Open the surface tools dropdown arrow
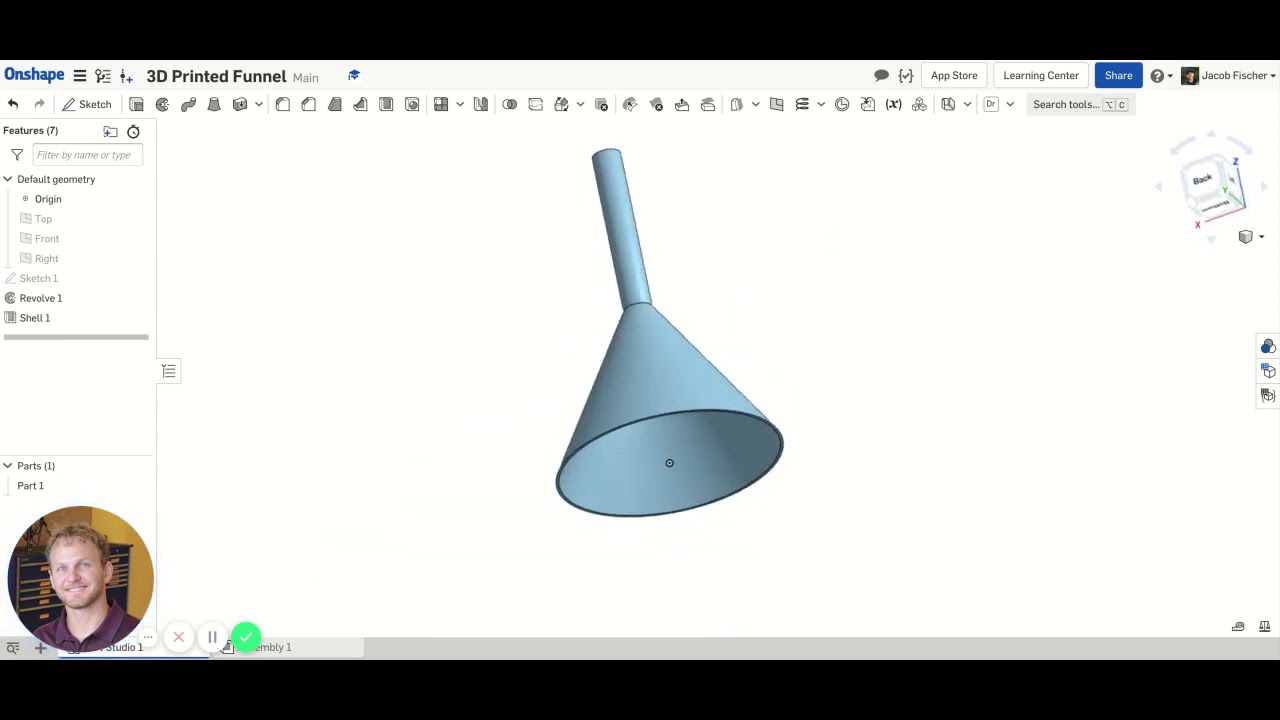The width and height of the screenshot is (1280, 720). point(755,104)
